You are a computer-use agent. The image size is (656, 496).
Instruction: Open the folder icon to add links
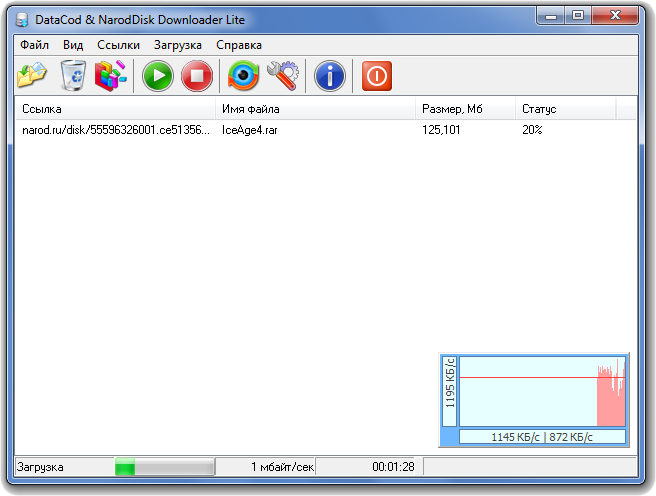click(x=32, y=76)
